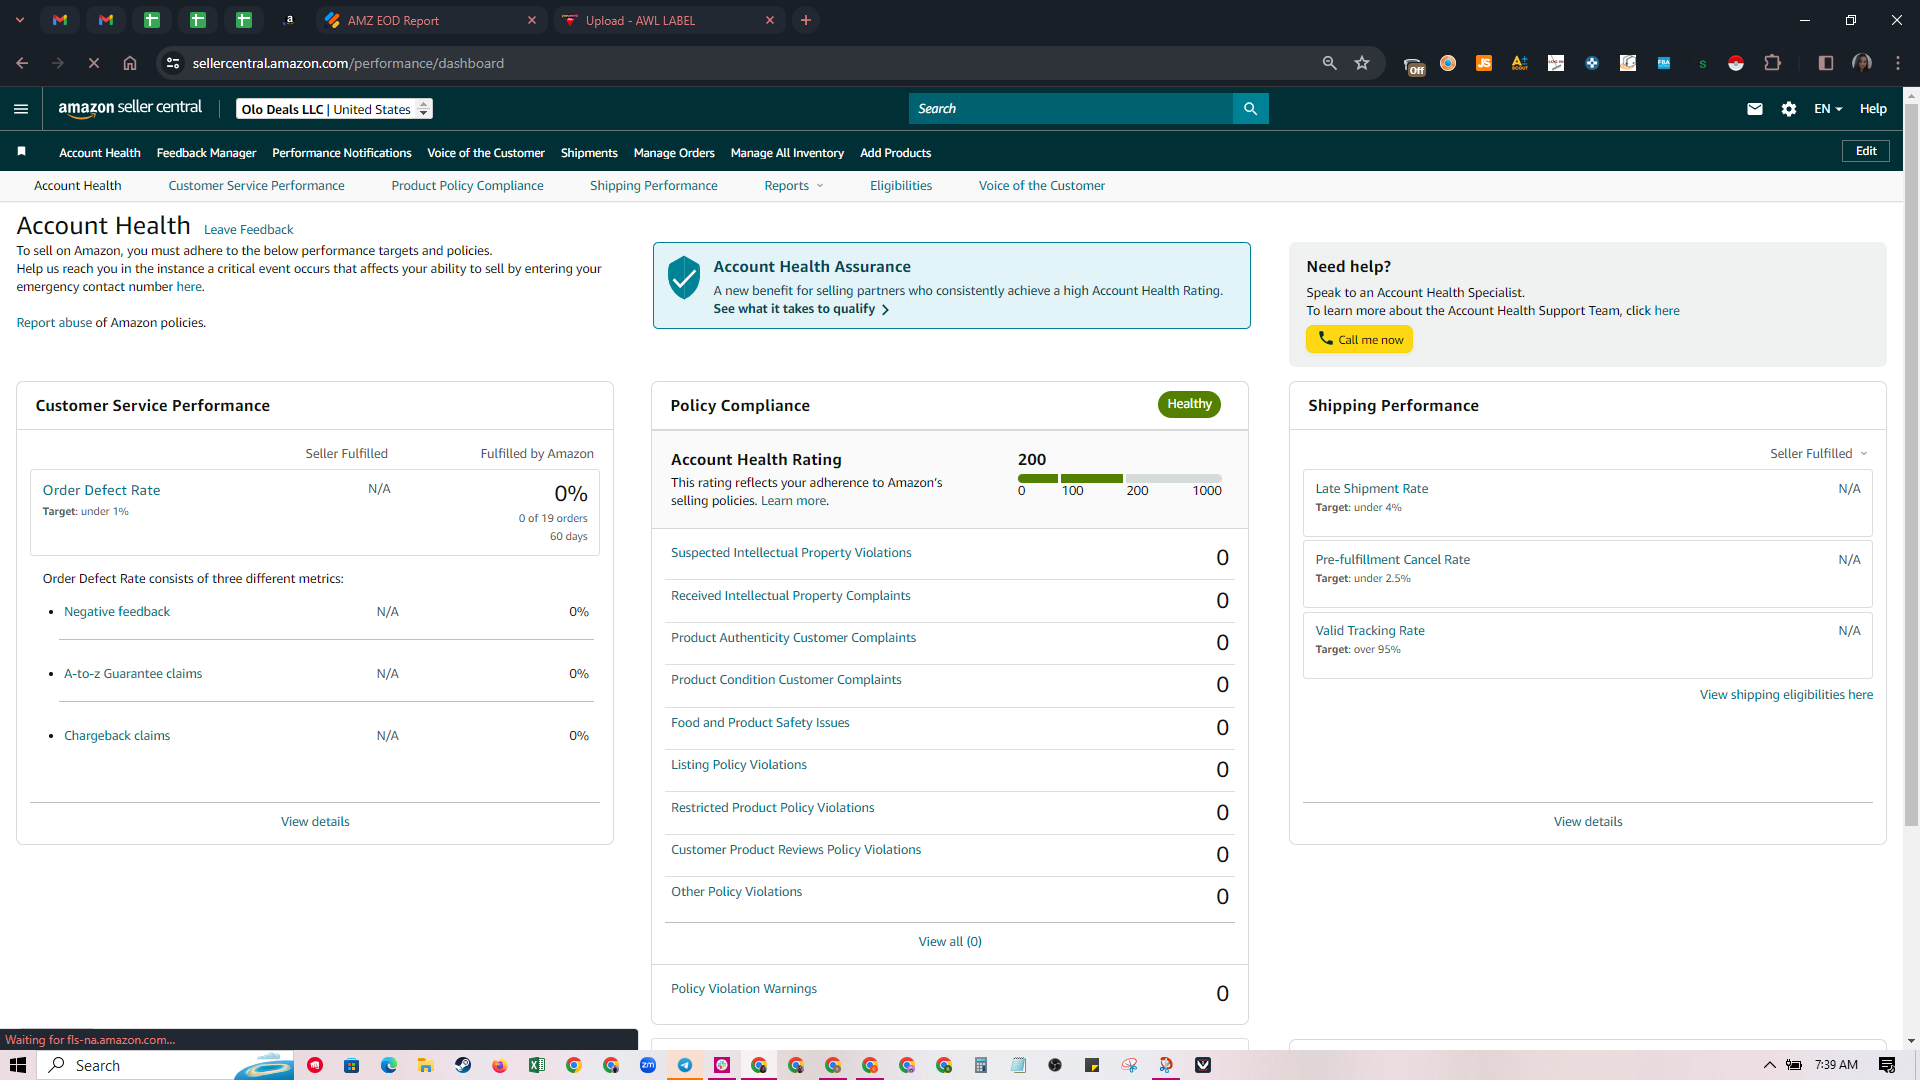1920x1080 pixels.
Task: Click the Account Health Rating progress bar
Action: 1120,479
